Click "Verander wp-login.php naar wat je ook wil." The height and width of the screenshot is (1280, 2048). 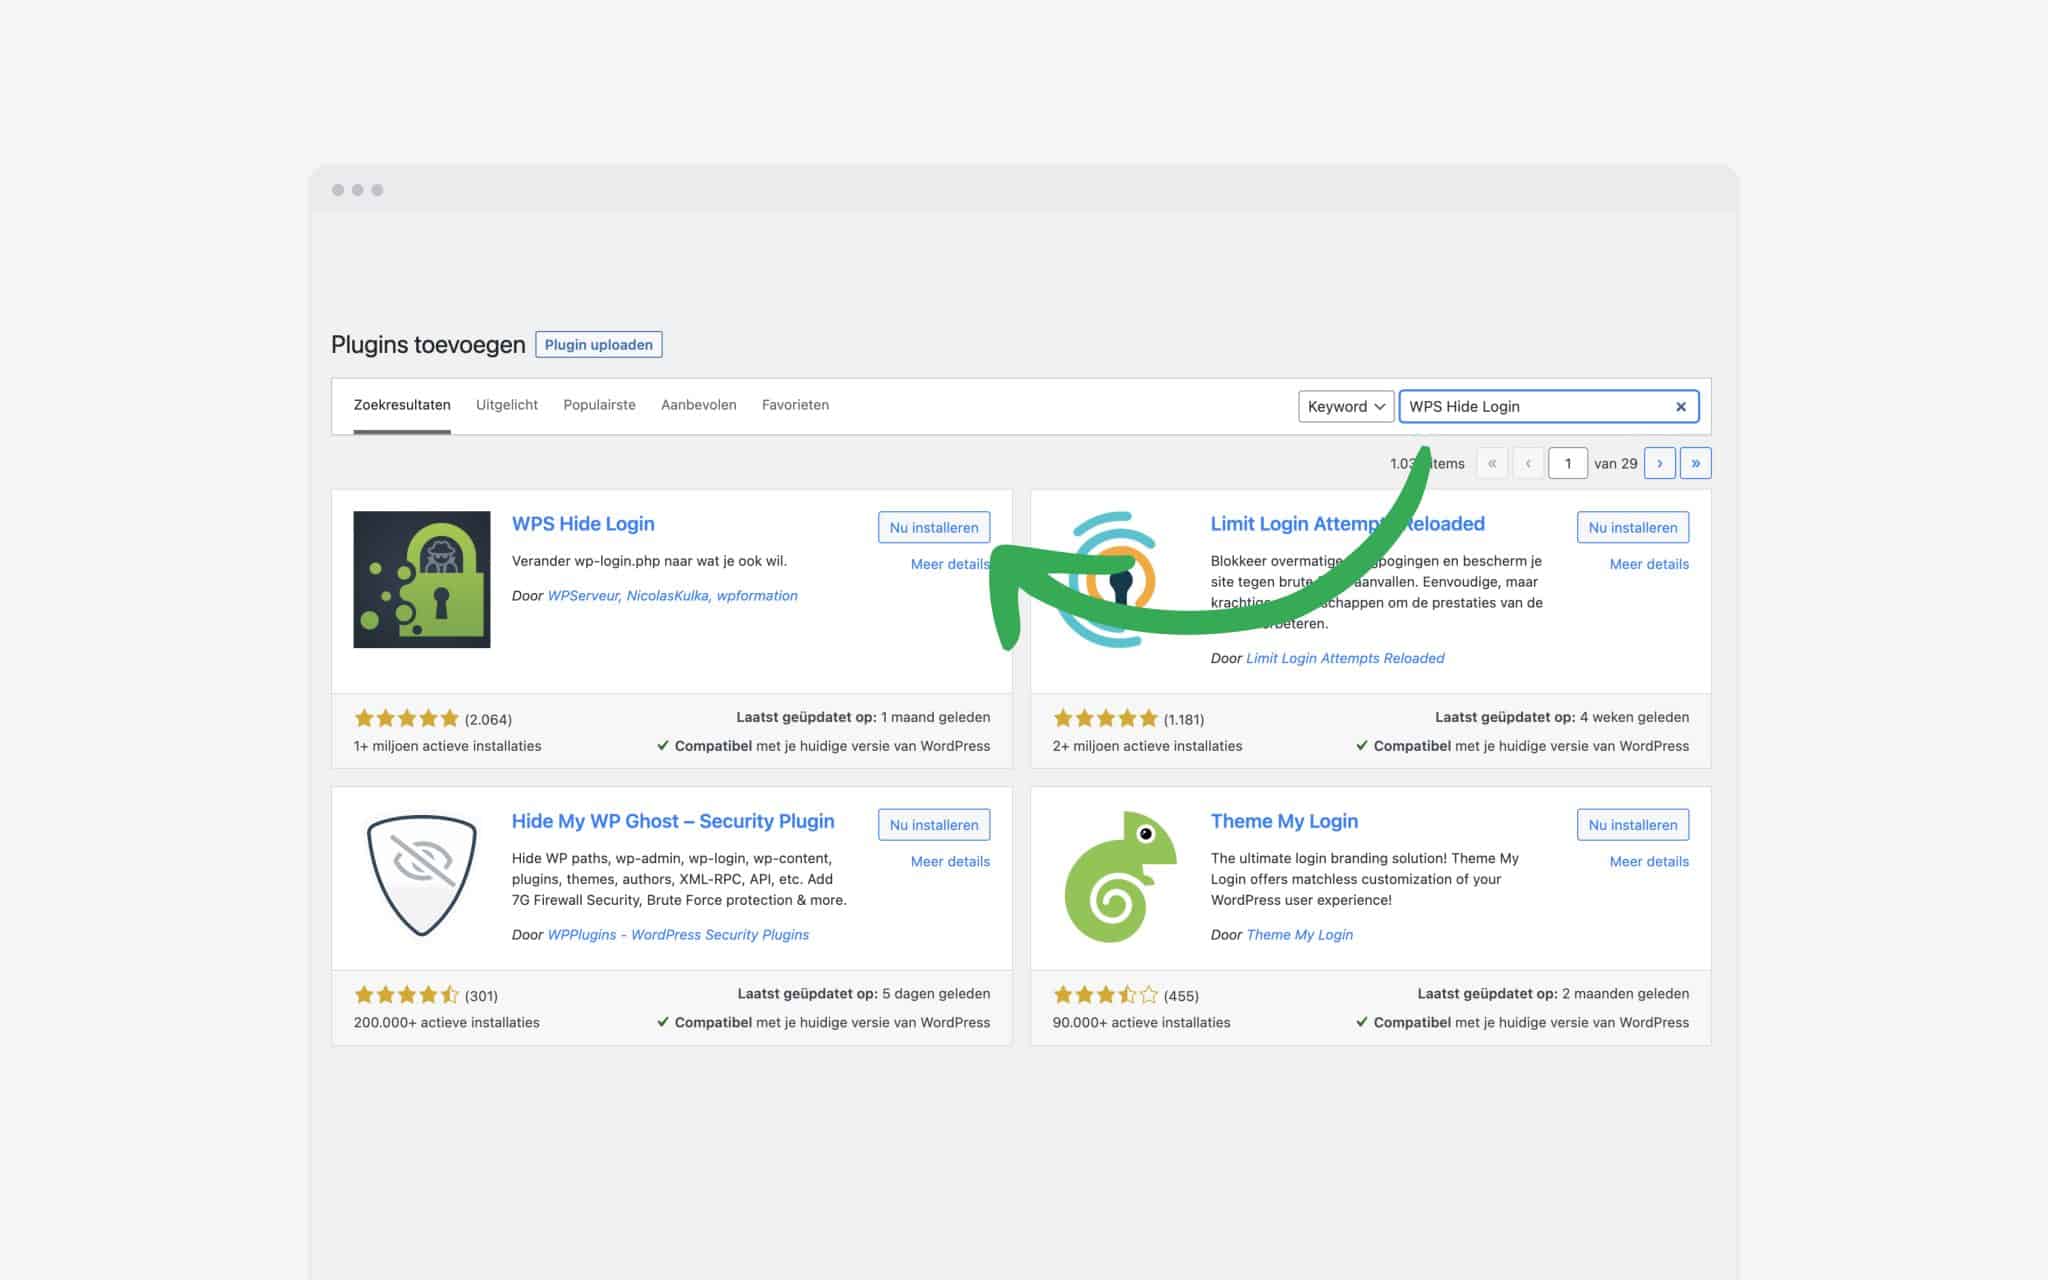tap(649, 561)
